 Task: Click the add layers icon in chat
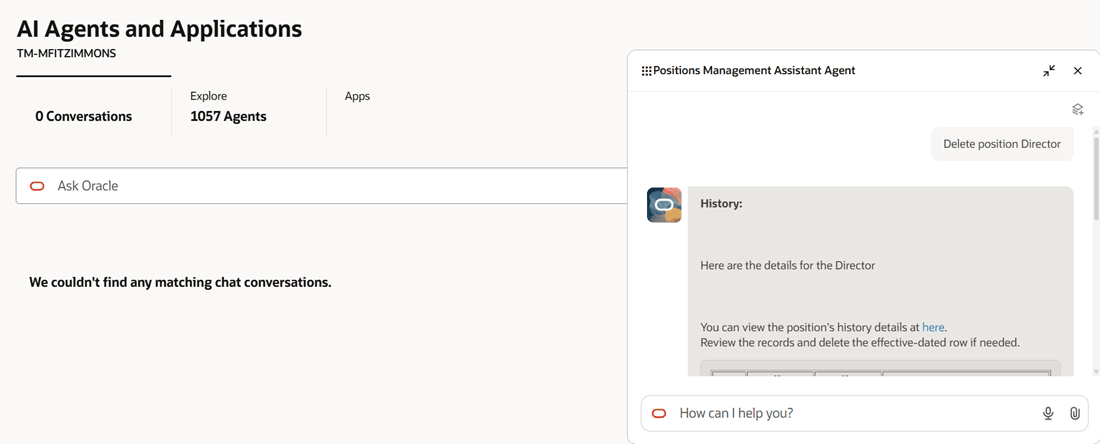point(1078,109)
